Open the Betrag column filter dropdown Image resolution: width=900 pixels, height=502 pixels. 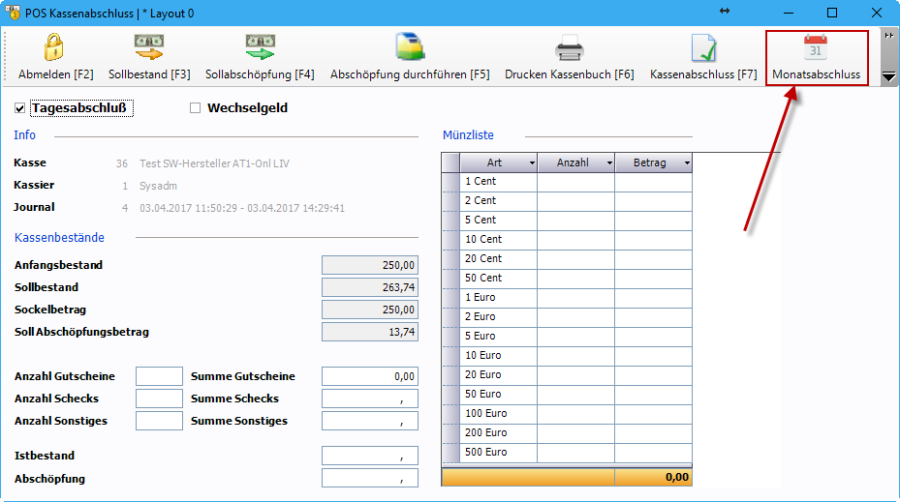click(x=686, y=163)
